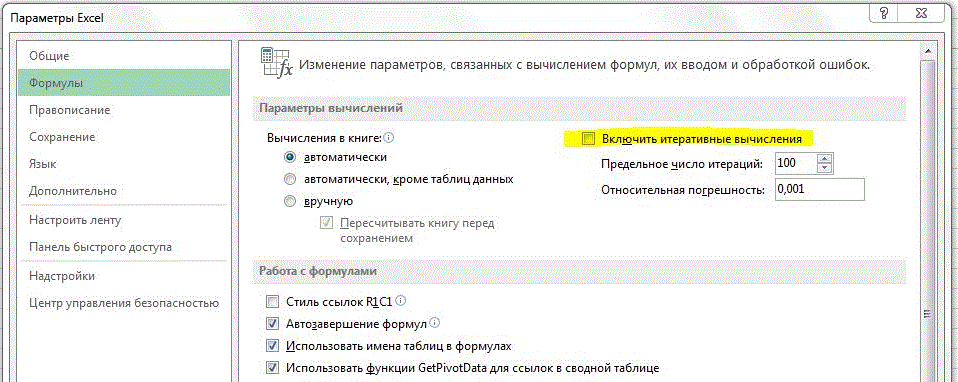
Task: Show info tooltip for Стиль ссылок R1C1
Action: (x=401, y=301)
